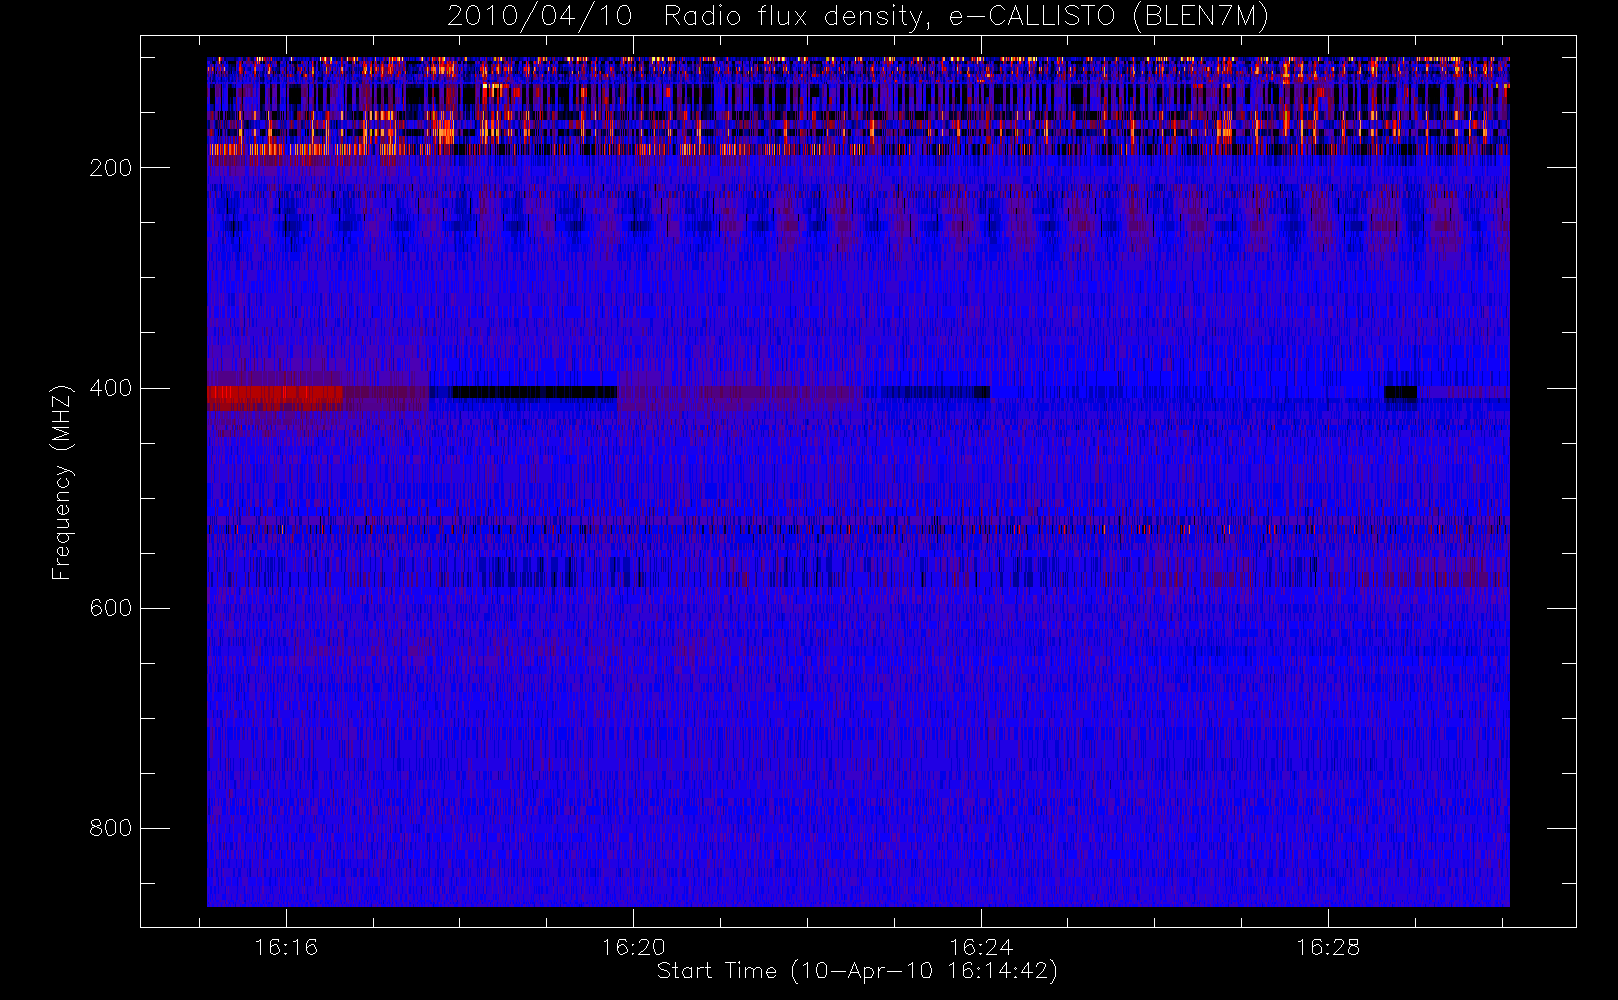1618x1000 pixels.
Task: Click the 400 frequency tick label
Action: 110,388
